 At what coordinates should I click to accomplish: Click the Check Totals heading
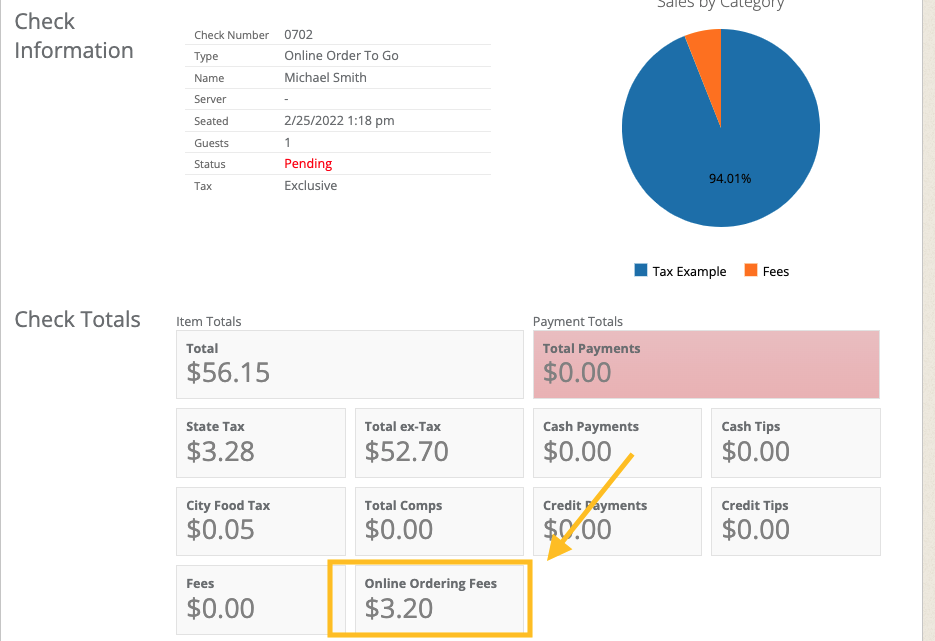coord(78,320)
